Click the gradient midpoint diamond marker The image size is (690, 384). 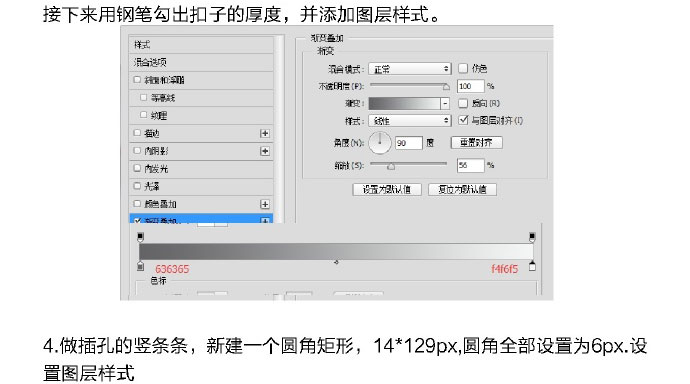pos(336,262)
